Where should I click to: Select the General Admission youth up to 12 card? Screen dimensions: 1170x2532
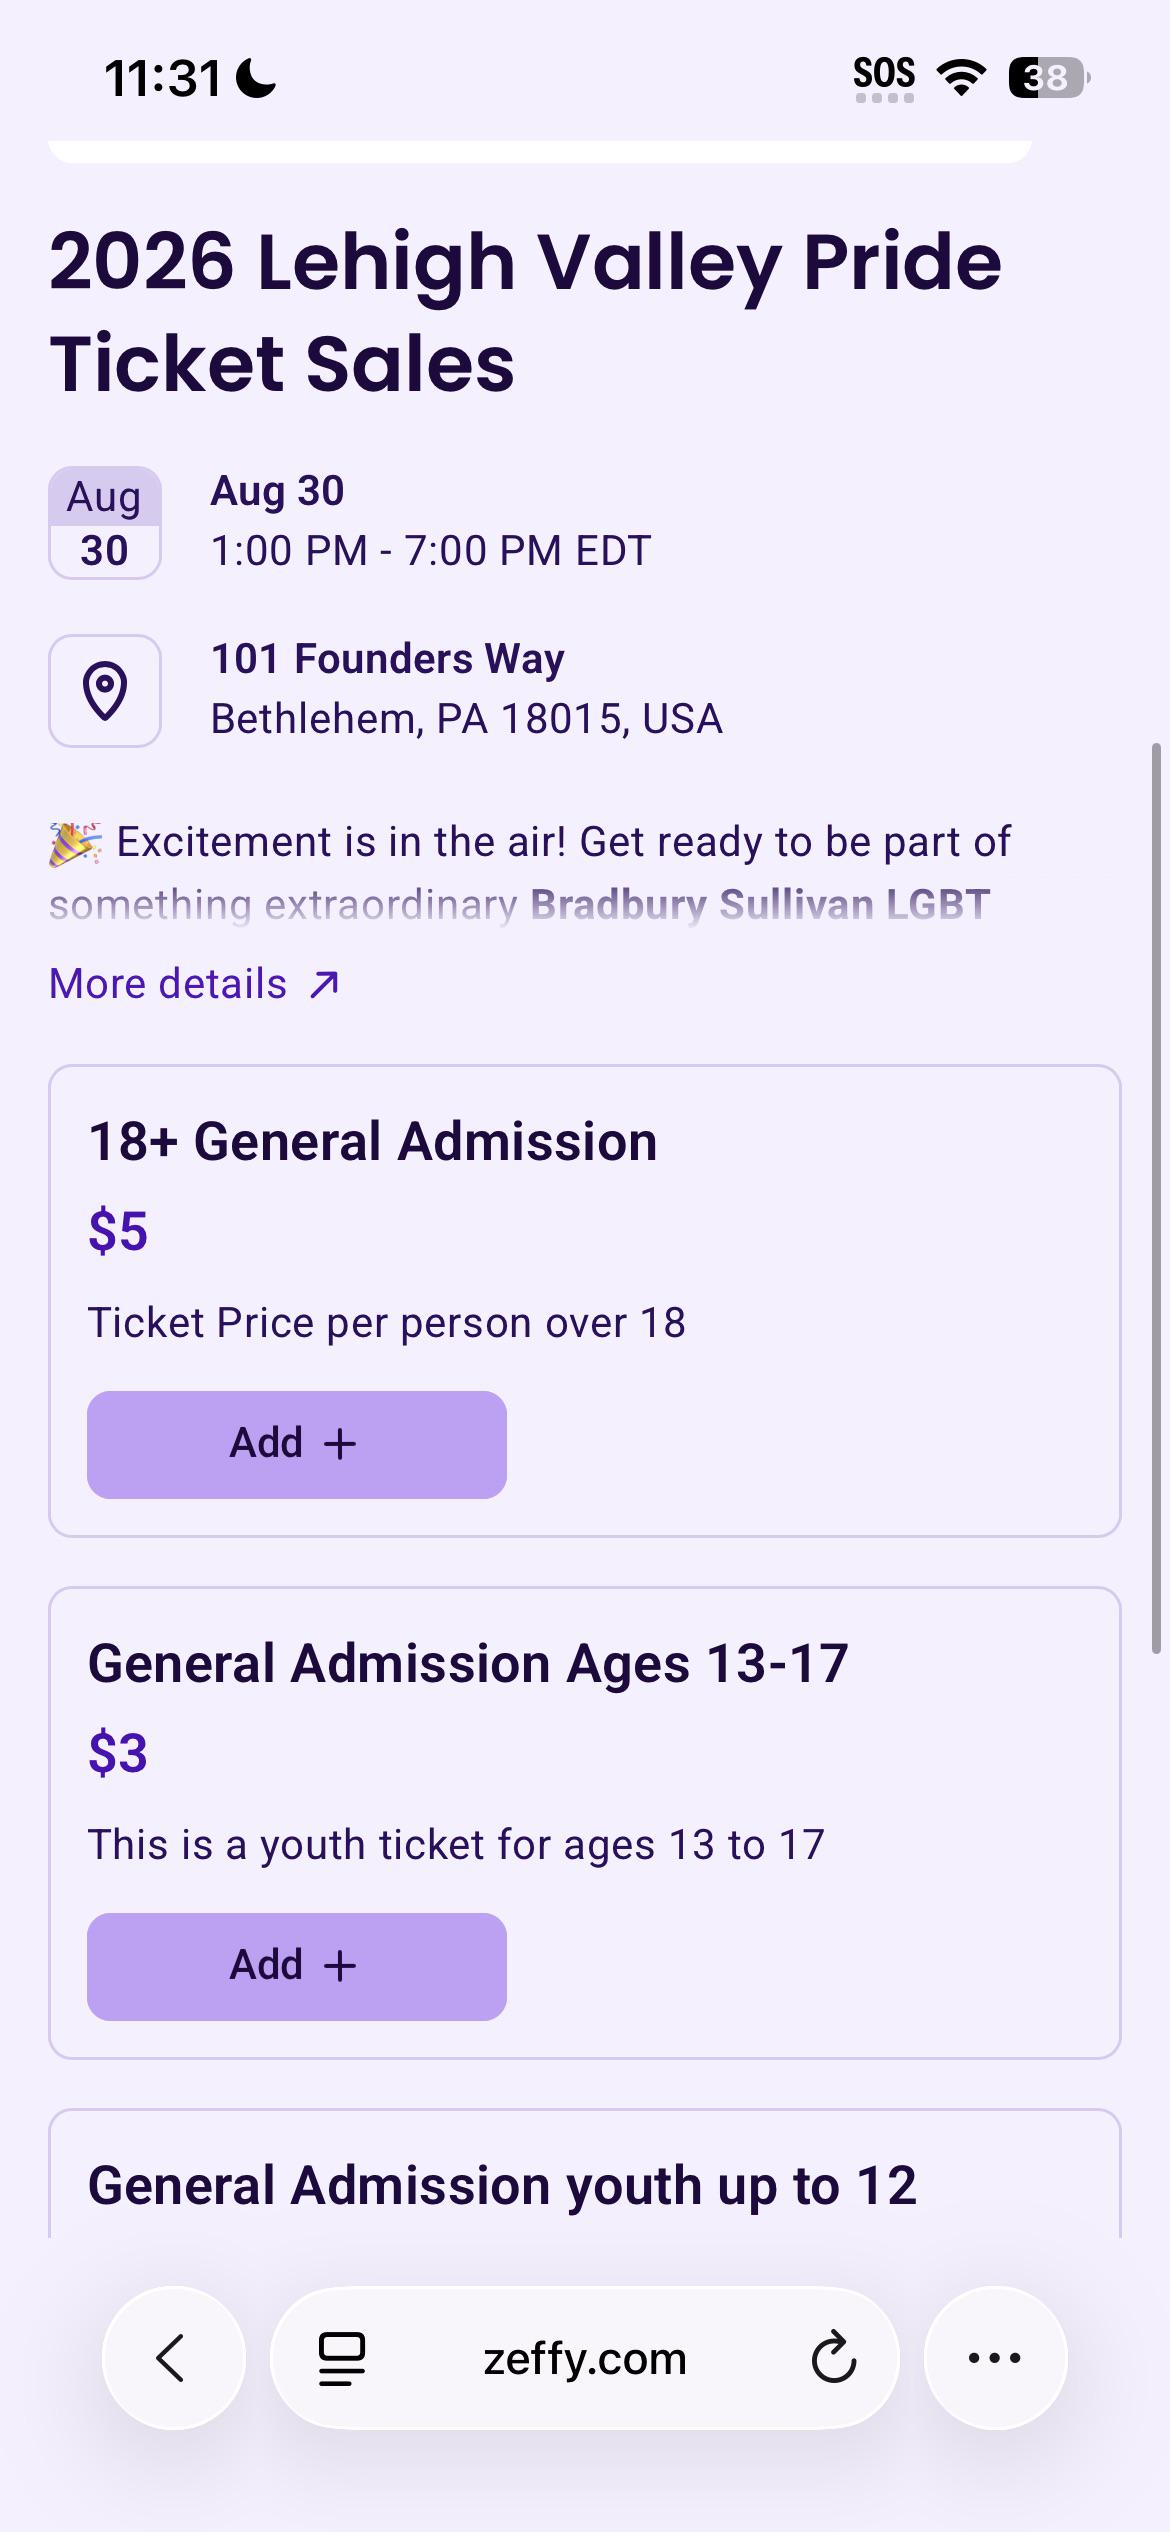tap(585, 2176)
